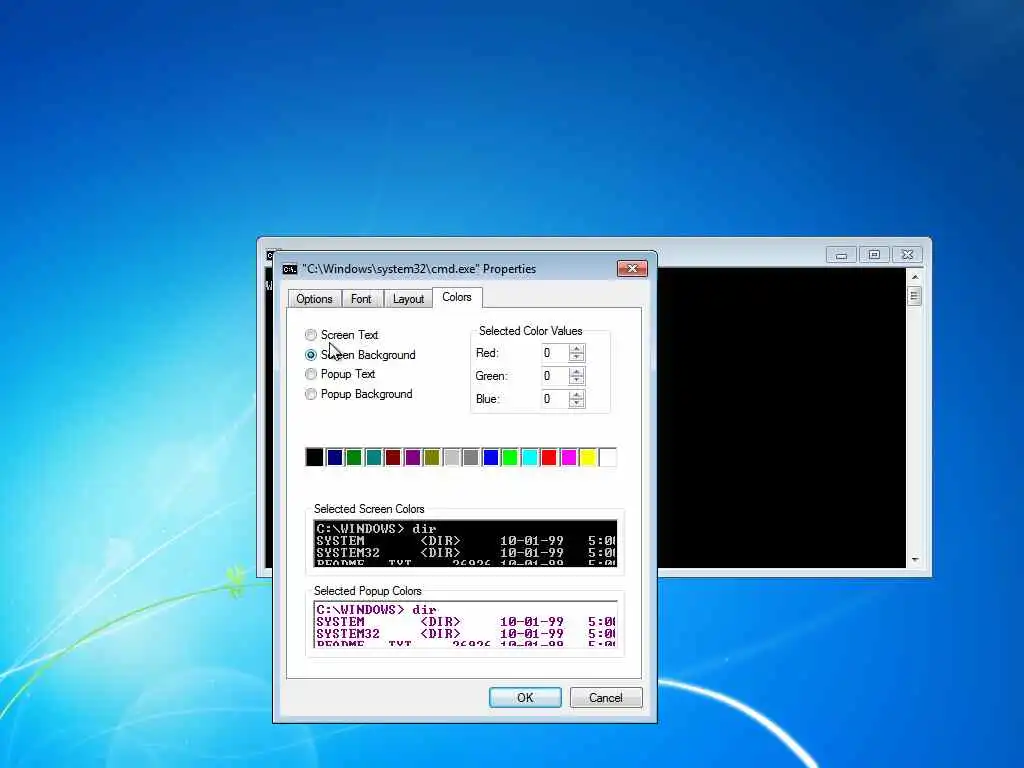Select the bright green color swatch
1024x768 pixels.
coord(510,457)
